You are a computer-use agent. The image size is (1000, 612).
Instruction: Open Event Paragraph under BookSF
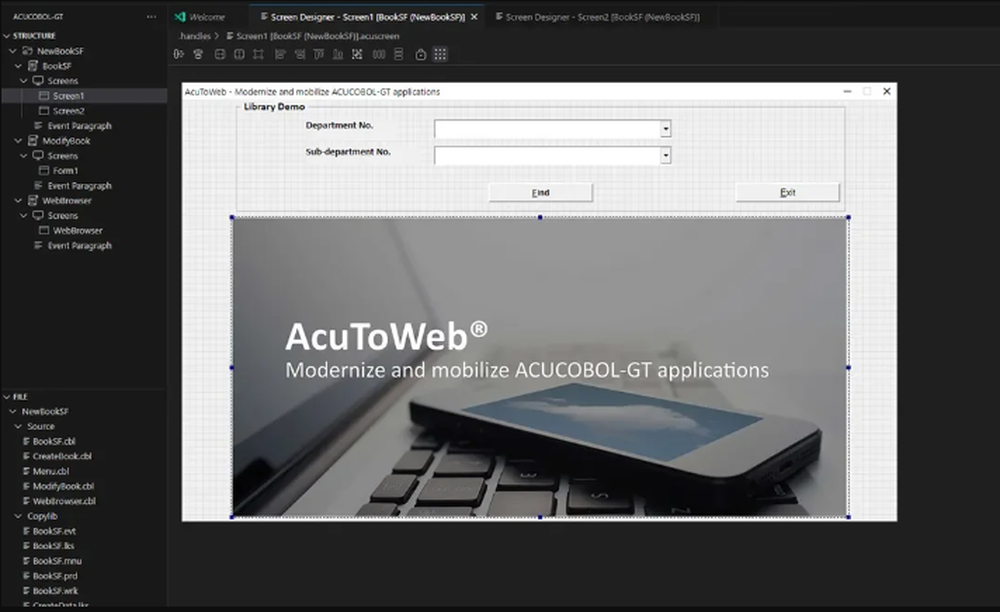(x=79, y=126)
